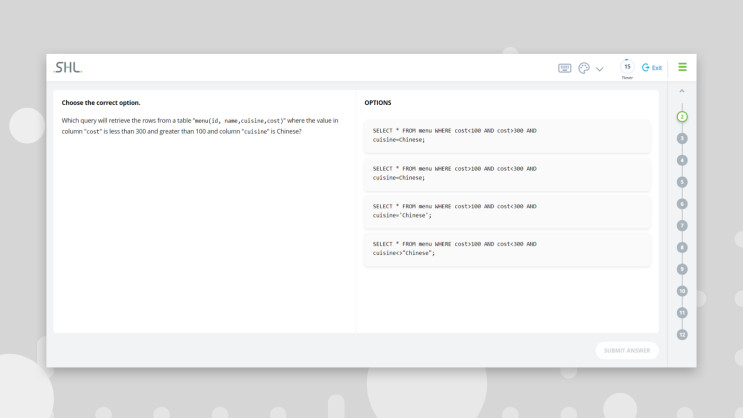Jump to question 3 marker
This screenshot has width=743, height=418.
682,138
